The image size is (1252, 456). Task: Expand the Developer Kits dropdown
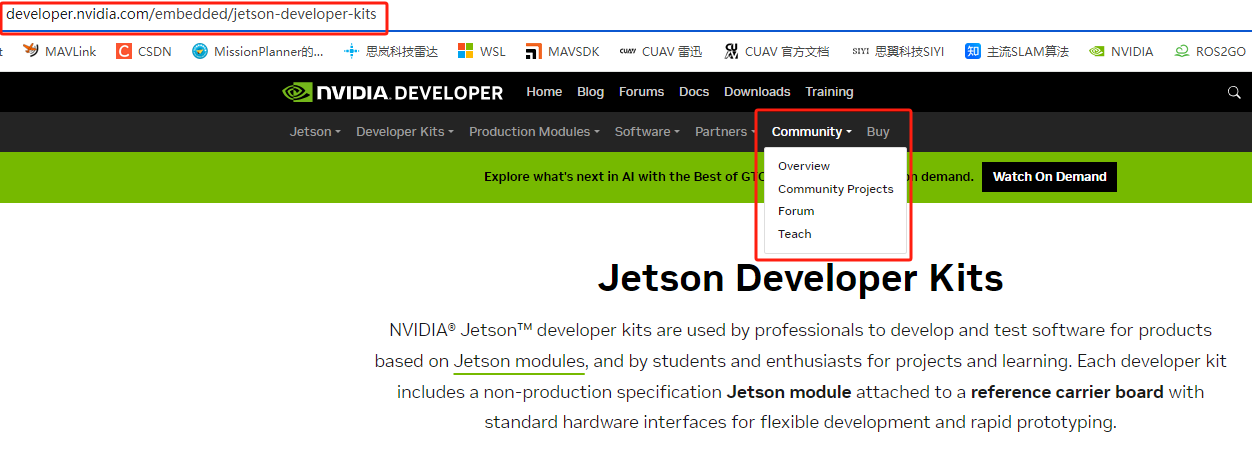405,131
